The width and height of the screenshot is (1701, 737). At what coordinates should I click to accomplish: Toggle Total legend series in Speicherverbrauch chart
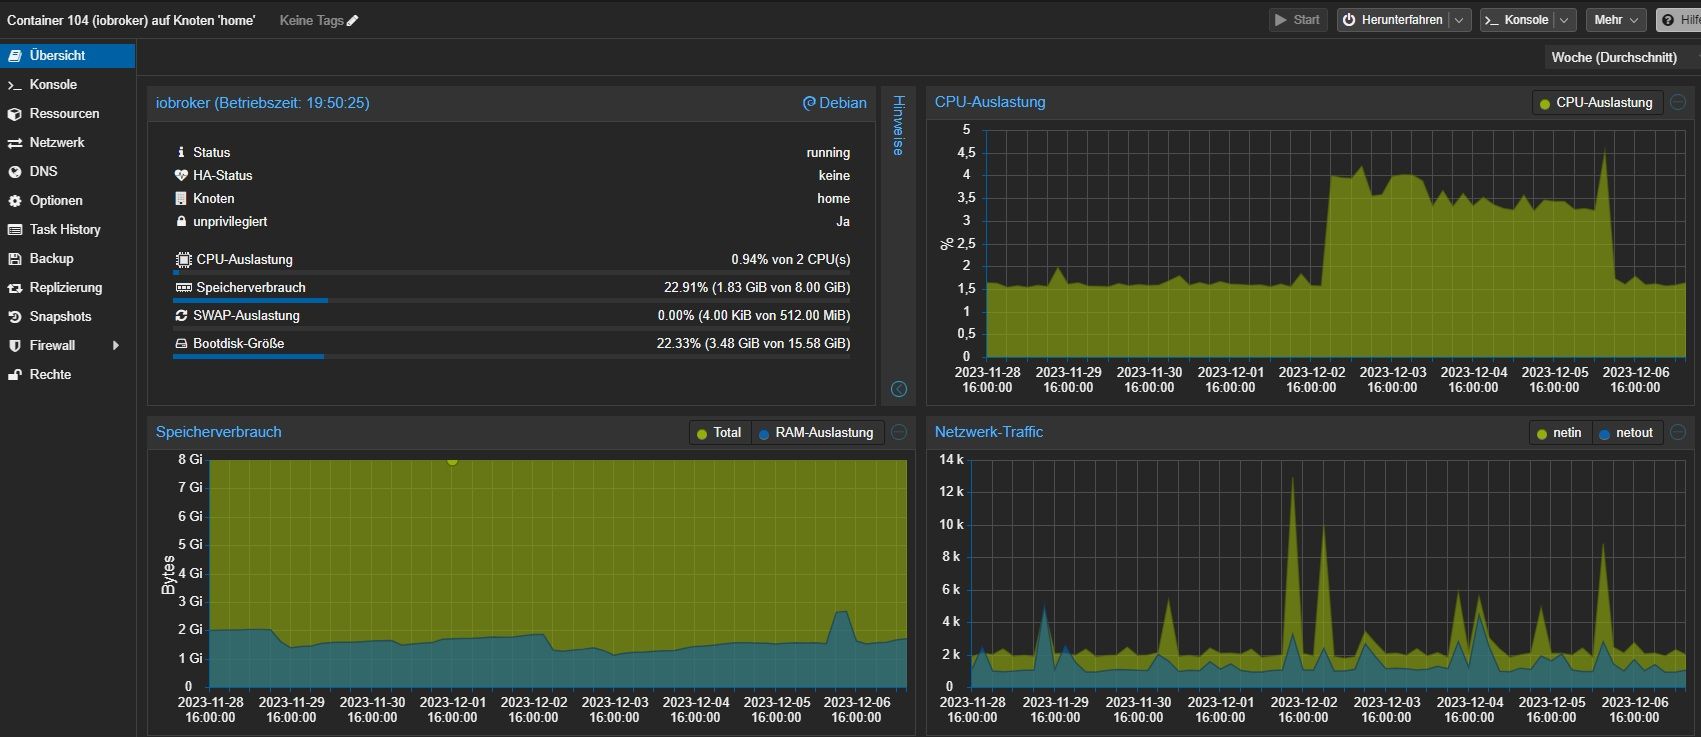point(719,433)
